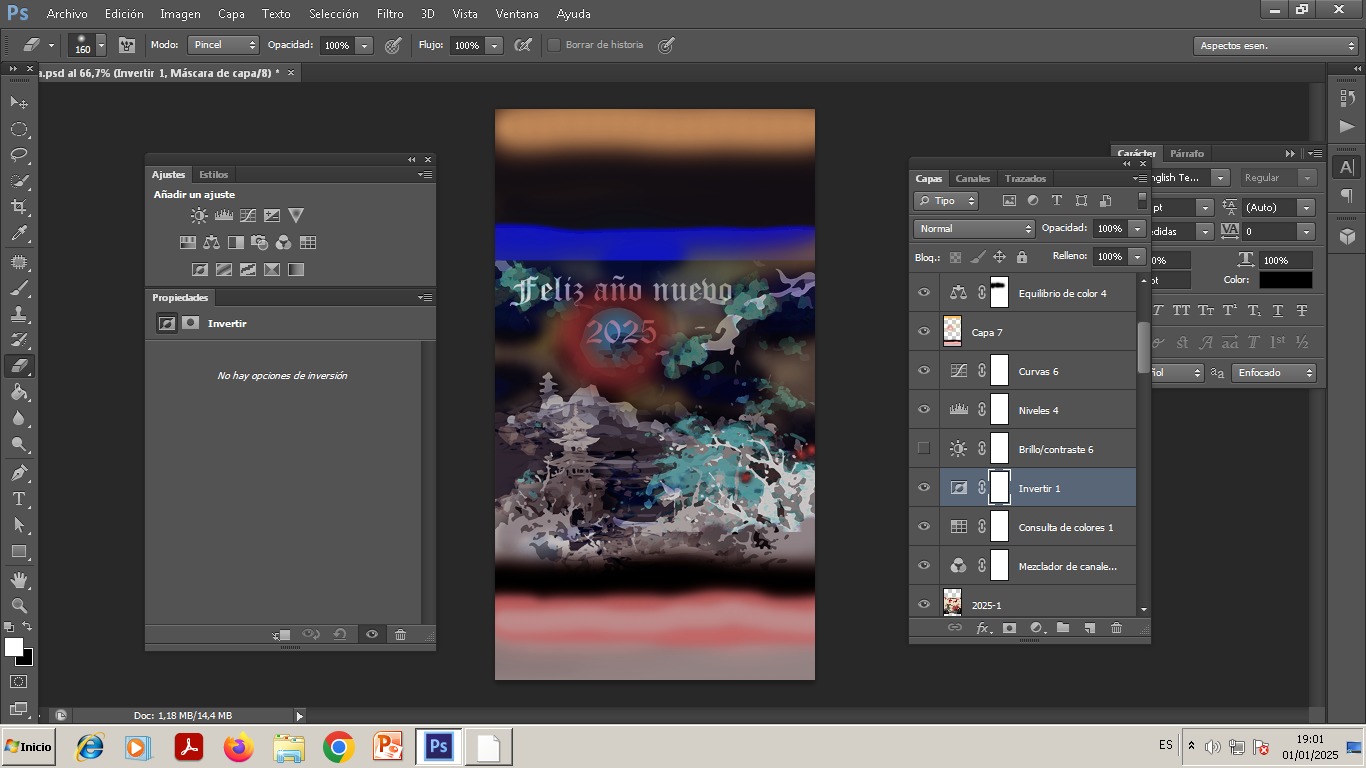Select the Eyedropper tool
Viewport: 1366px width, 768px height.
pos(19,234)
